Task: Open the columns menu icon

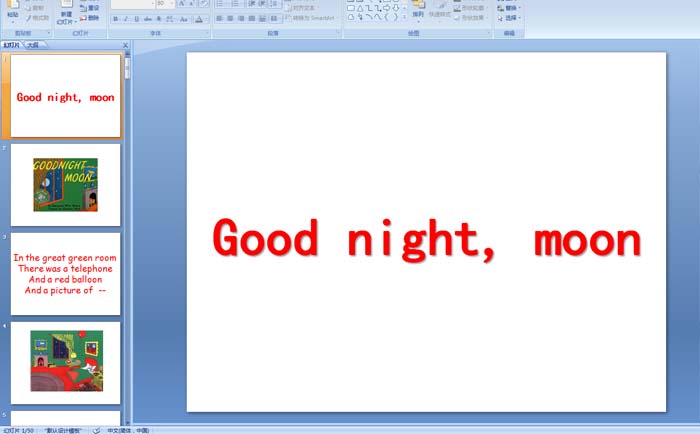Action: [275, 19]
